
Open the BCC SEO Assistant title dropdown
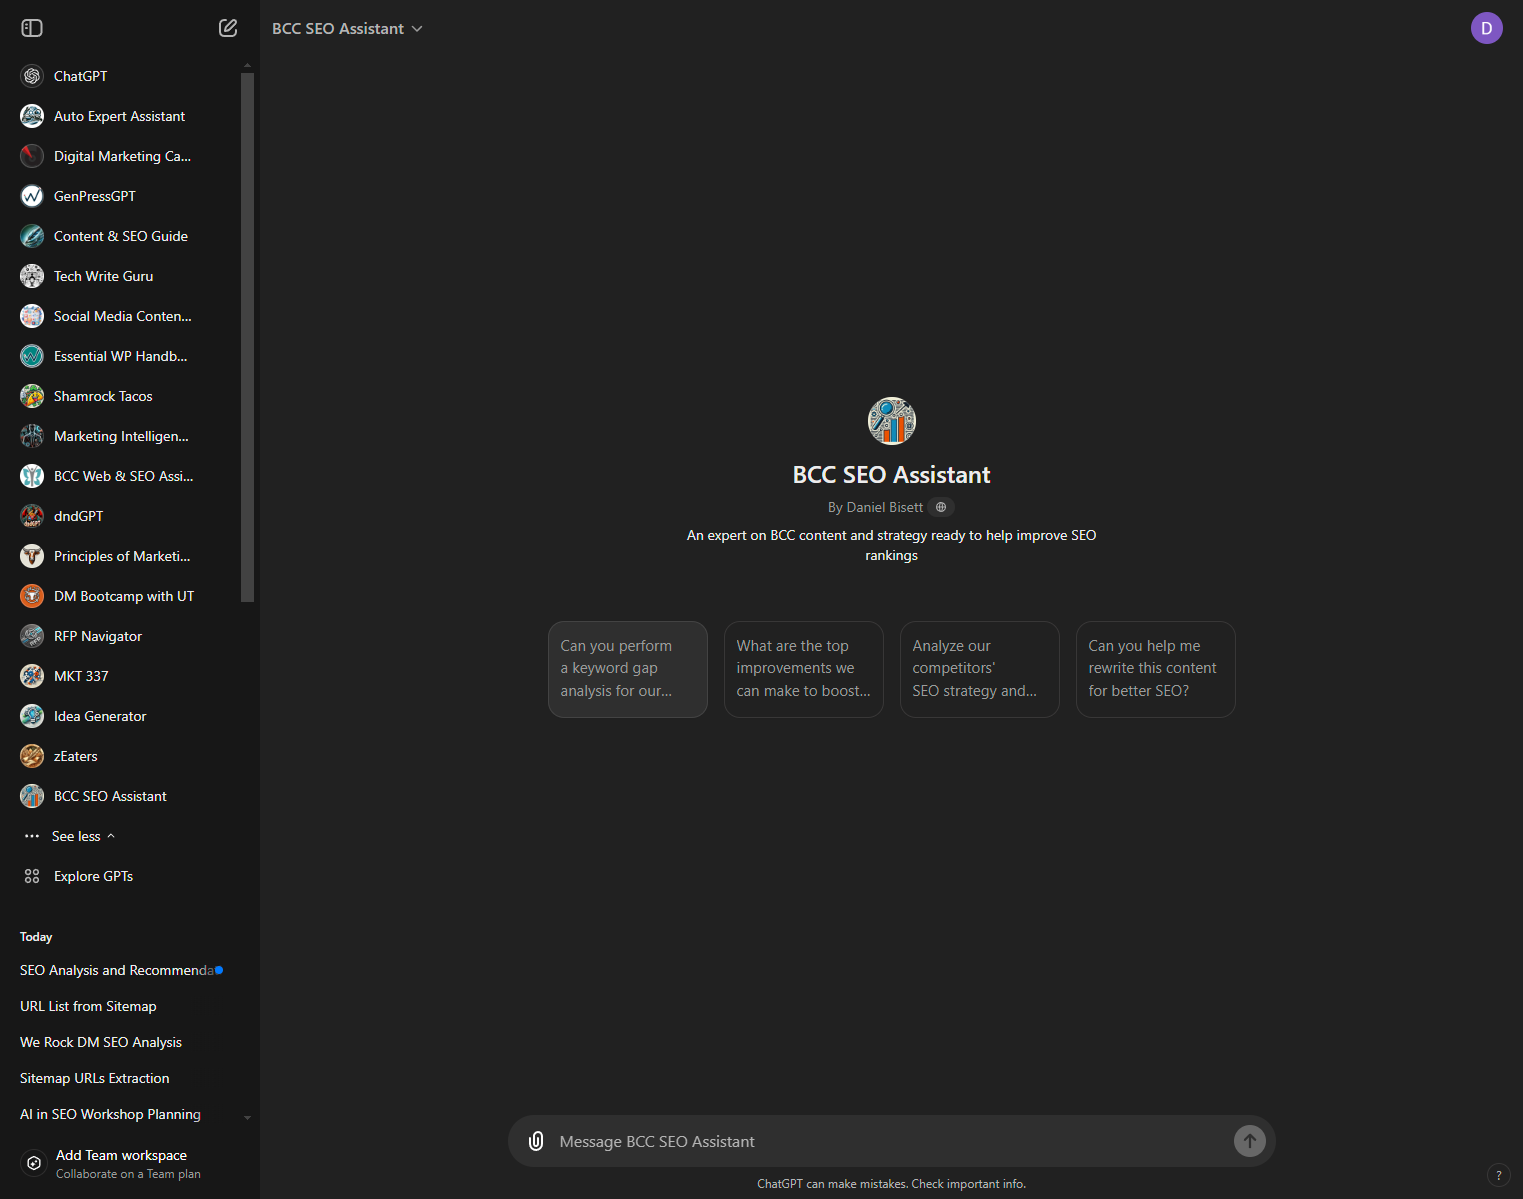[347, 28]
